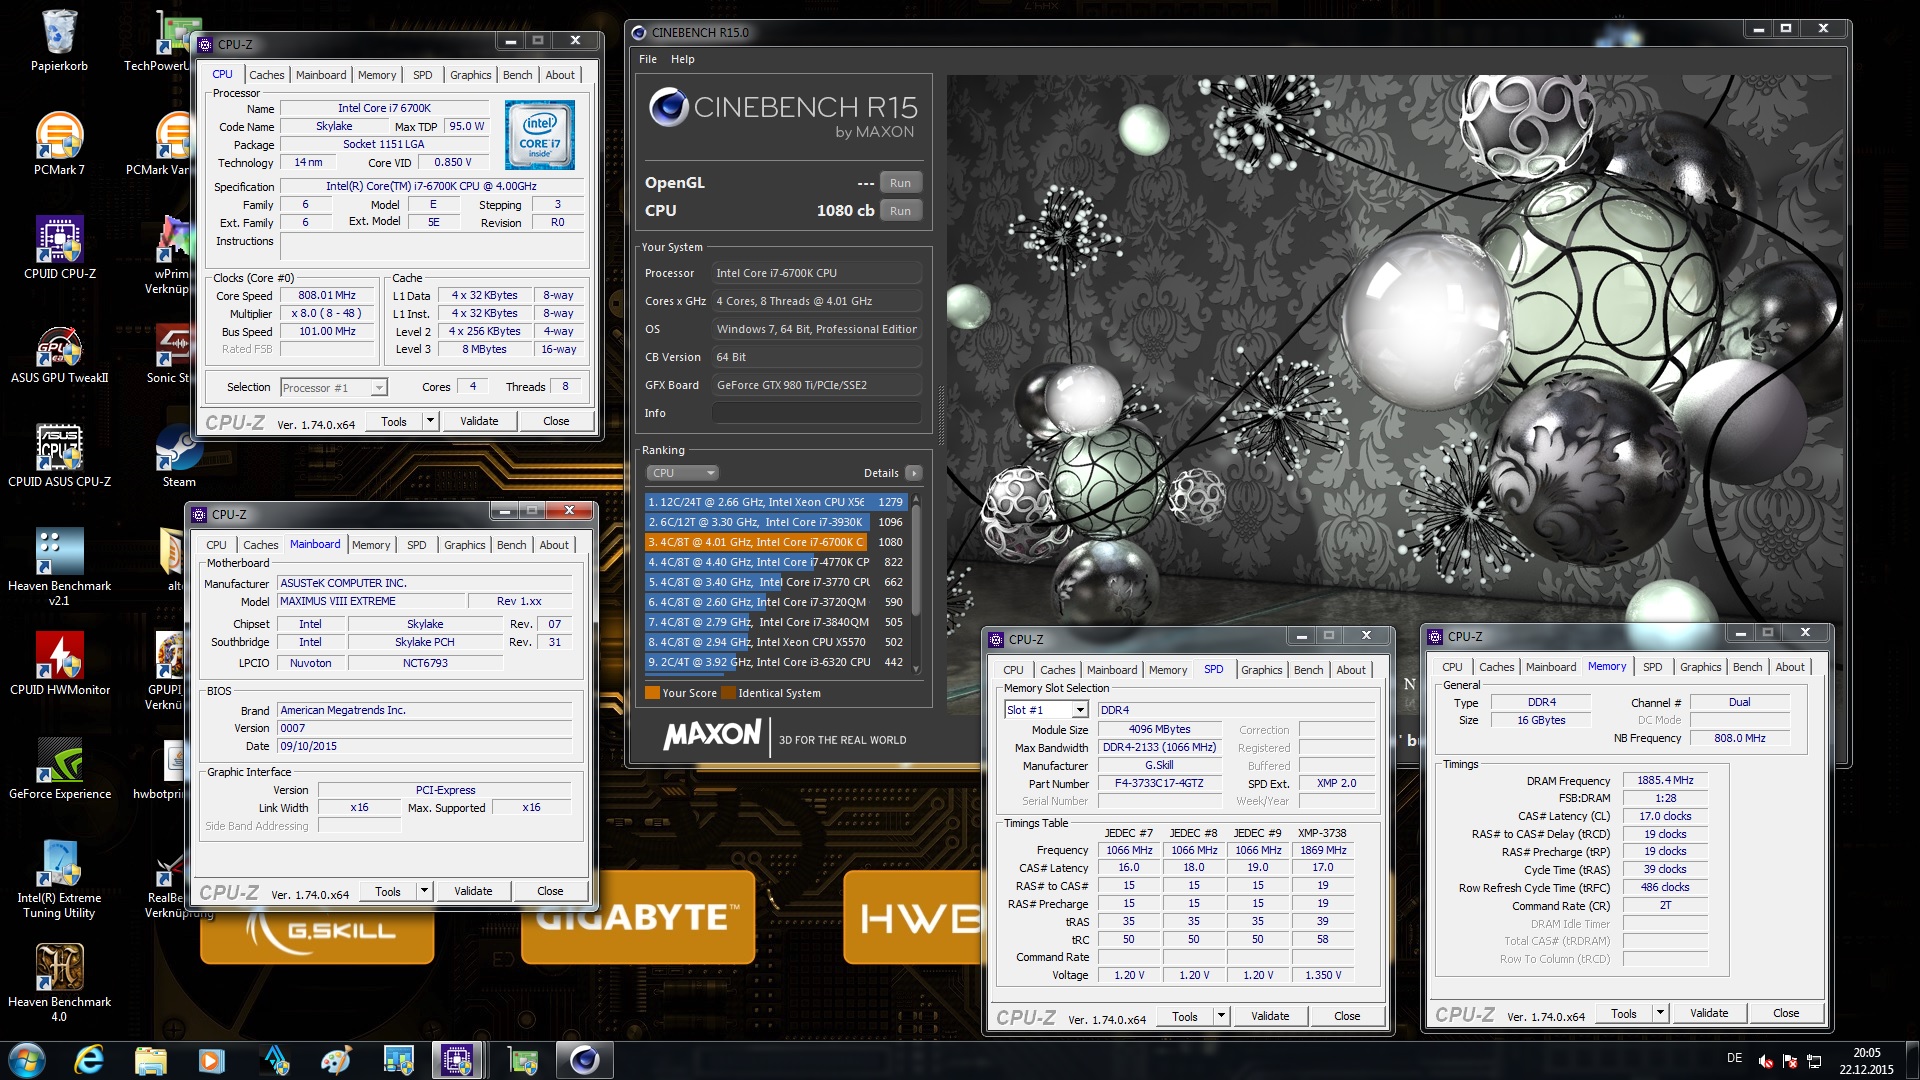Launch PCMark 7 from the desktop
This screenshot has width=1920, height=1080.
[x=59, y=144]
